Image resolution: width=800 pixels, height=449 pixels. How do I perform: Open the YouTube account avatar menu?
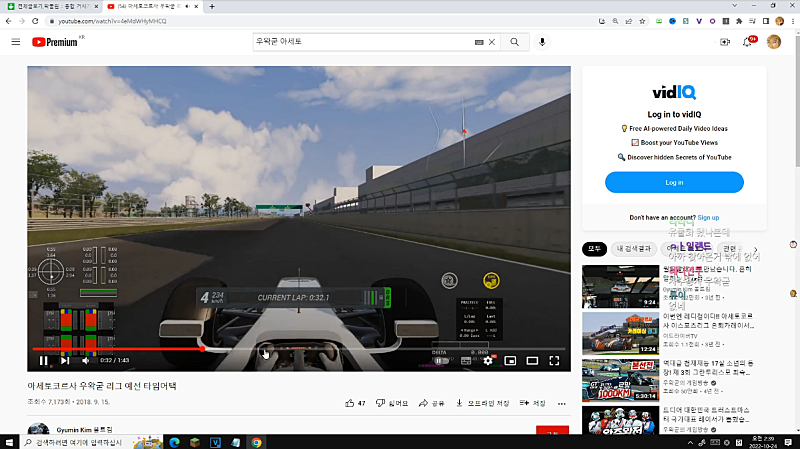pyautogui.click(x=773, y=42)
